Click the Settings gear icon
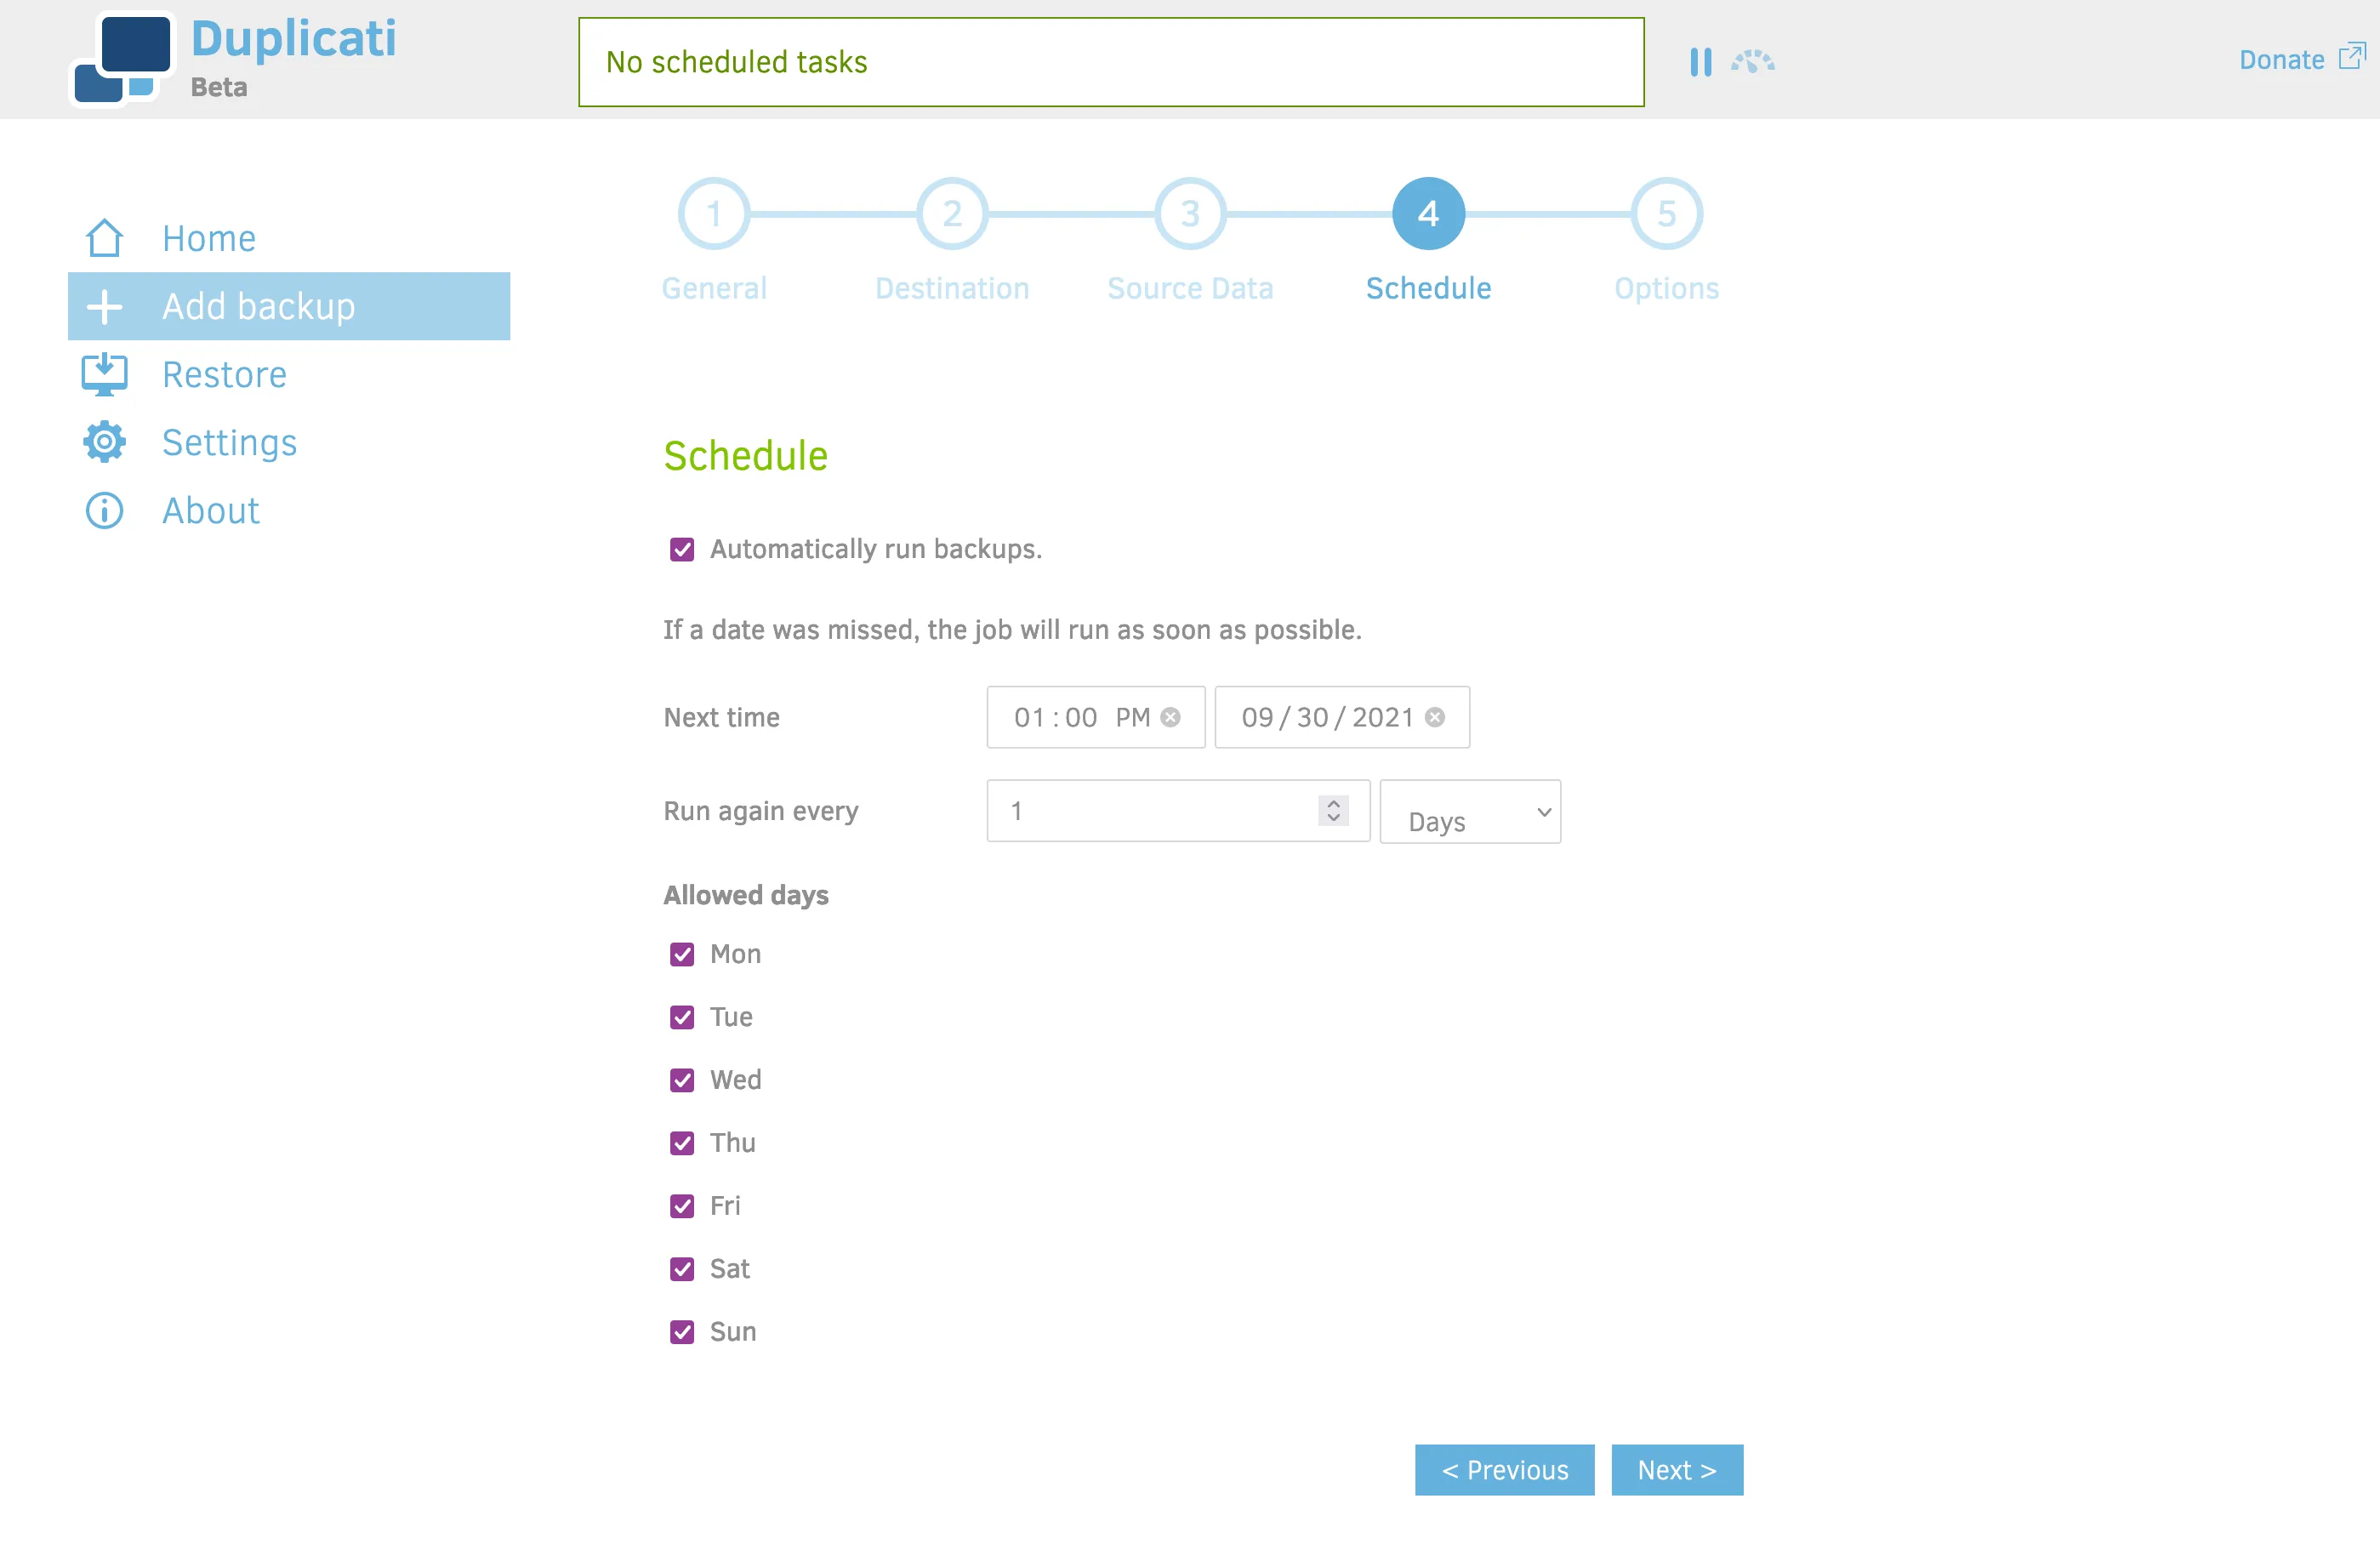The height and width of the screenshot is (1550, 2380). point(103,441)
